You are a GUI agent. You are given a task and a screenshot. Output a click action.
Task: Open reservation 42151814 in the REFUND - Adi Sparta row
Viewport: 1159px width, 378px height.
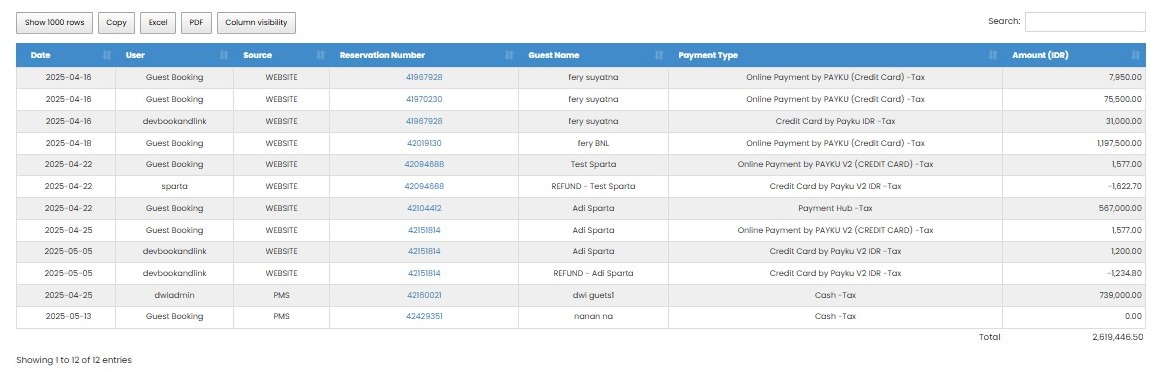click(x=424, y=273)
